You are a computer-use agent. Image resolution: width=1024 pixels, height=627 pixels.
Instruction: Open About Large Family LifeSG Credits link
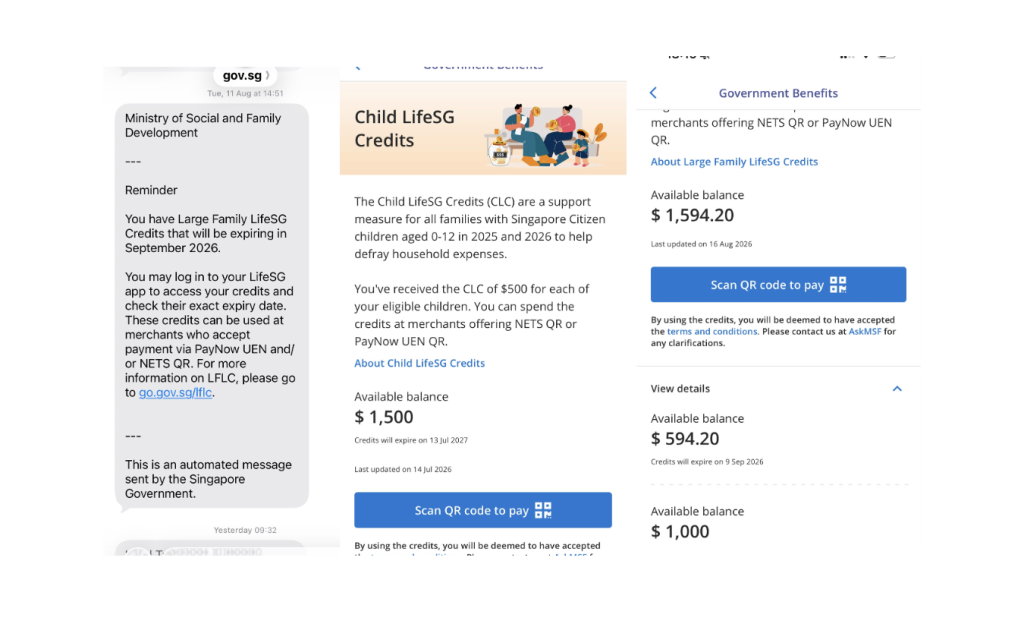pyautogui.click(x=734, y=161)
